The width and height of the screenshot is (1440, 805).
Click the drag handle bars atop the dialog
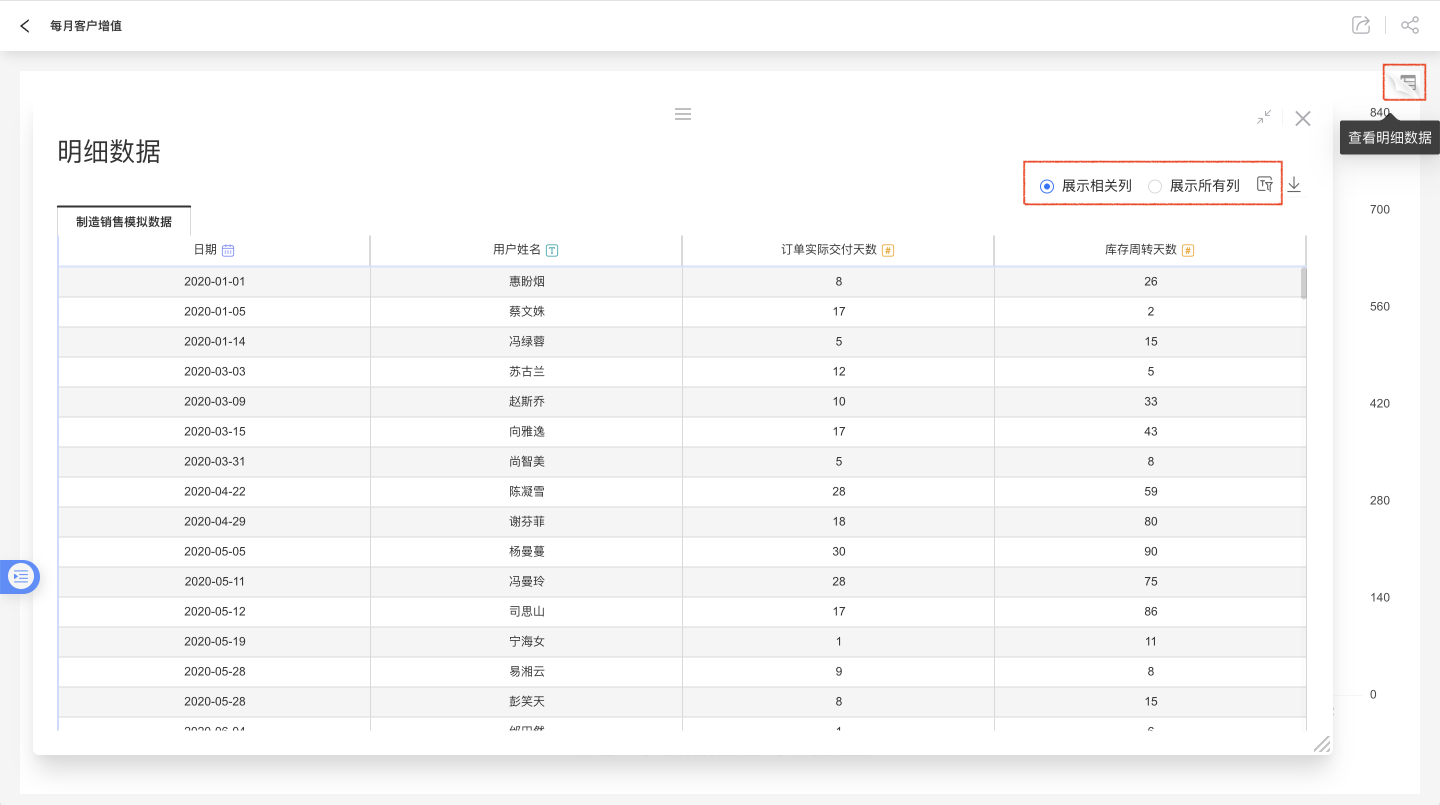coord(683,114)
